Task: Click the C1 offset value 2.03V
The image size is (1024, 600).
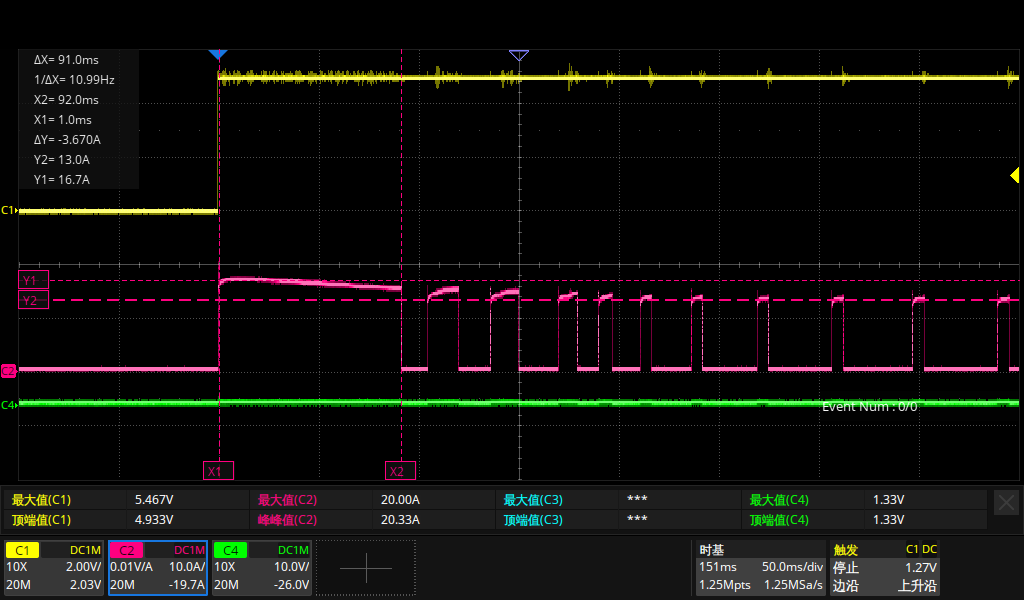Action: pyautogui.click(x=86, y=584)
